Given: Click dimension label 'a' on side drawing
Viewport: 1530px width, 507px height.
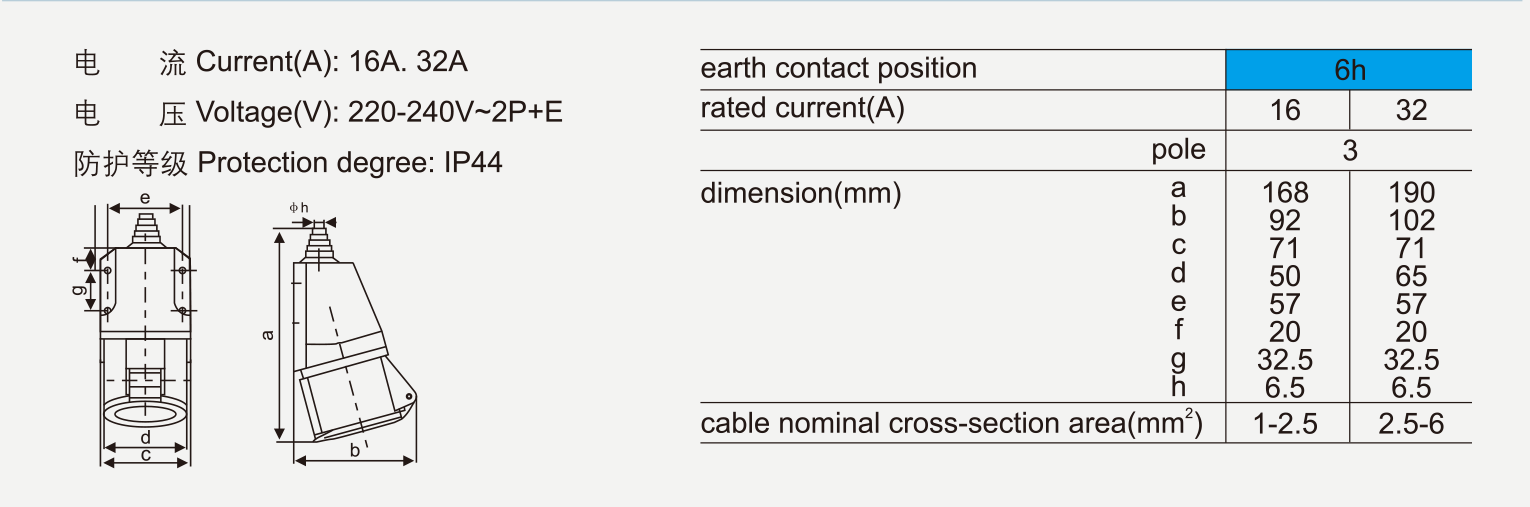Looking at the screenshot, I should tap(267, 335).
